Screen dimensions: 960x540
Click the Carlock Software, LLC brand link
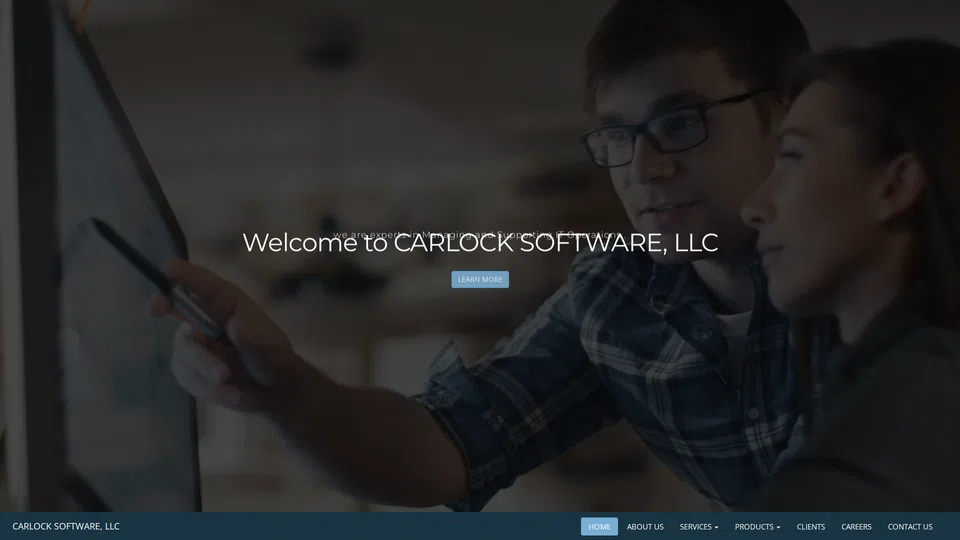point(66,526)
